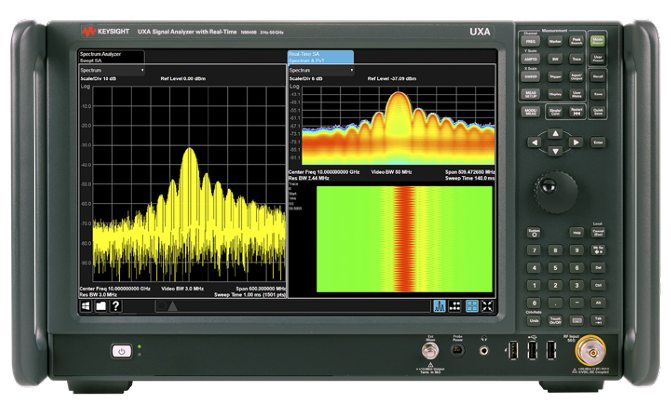Click the Cancel (Esc) key
This screenshot has height=402, width=671.
point(598,232)
